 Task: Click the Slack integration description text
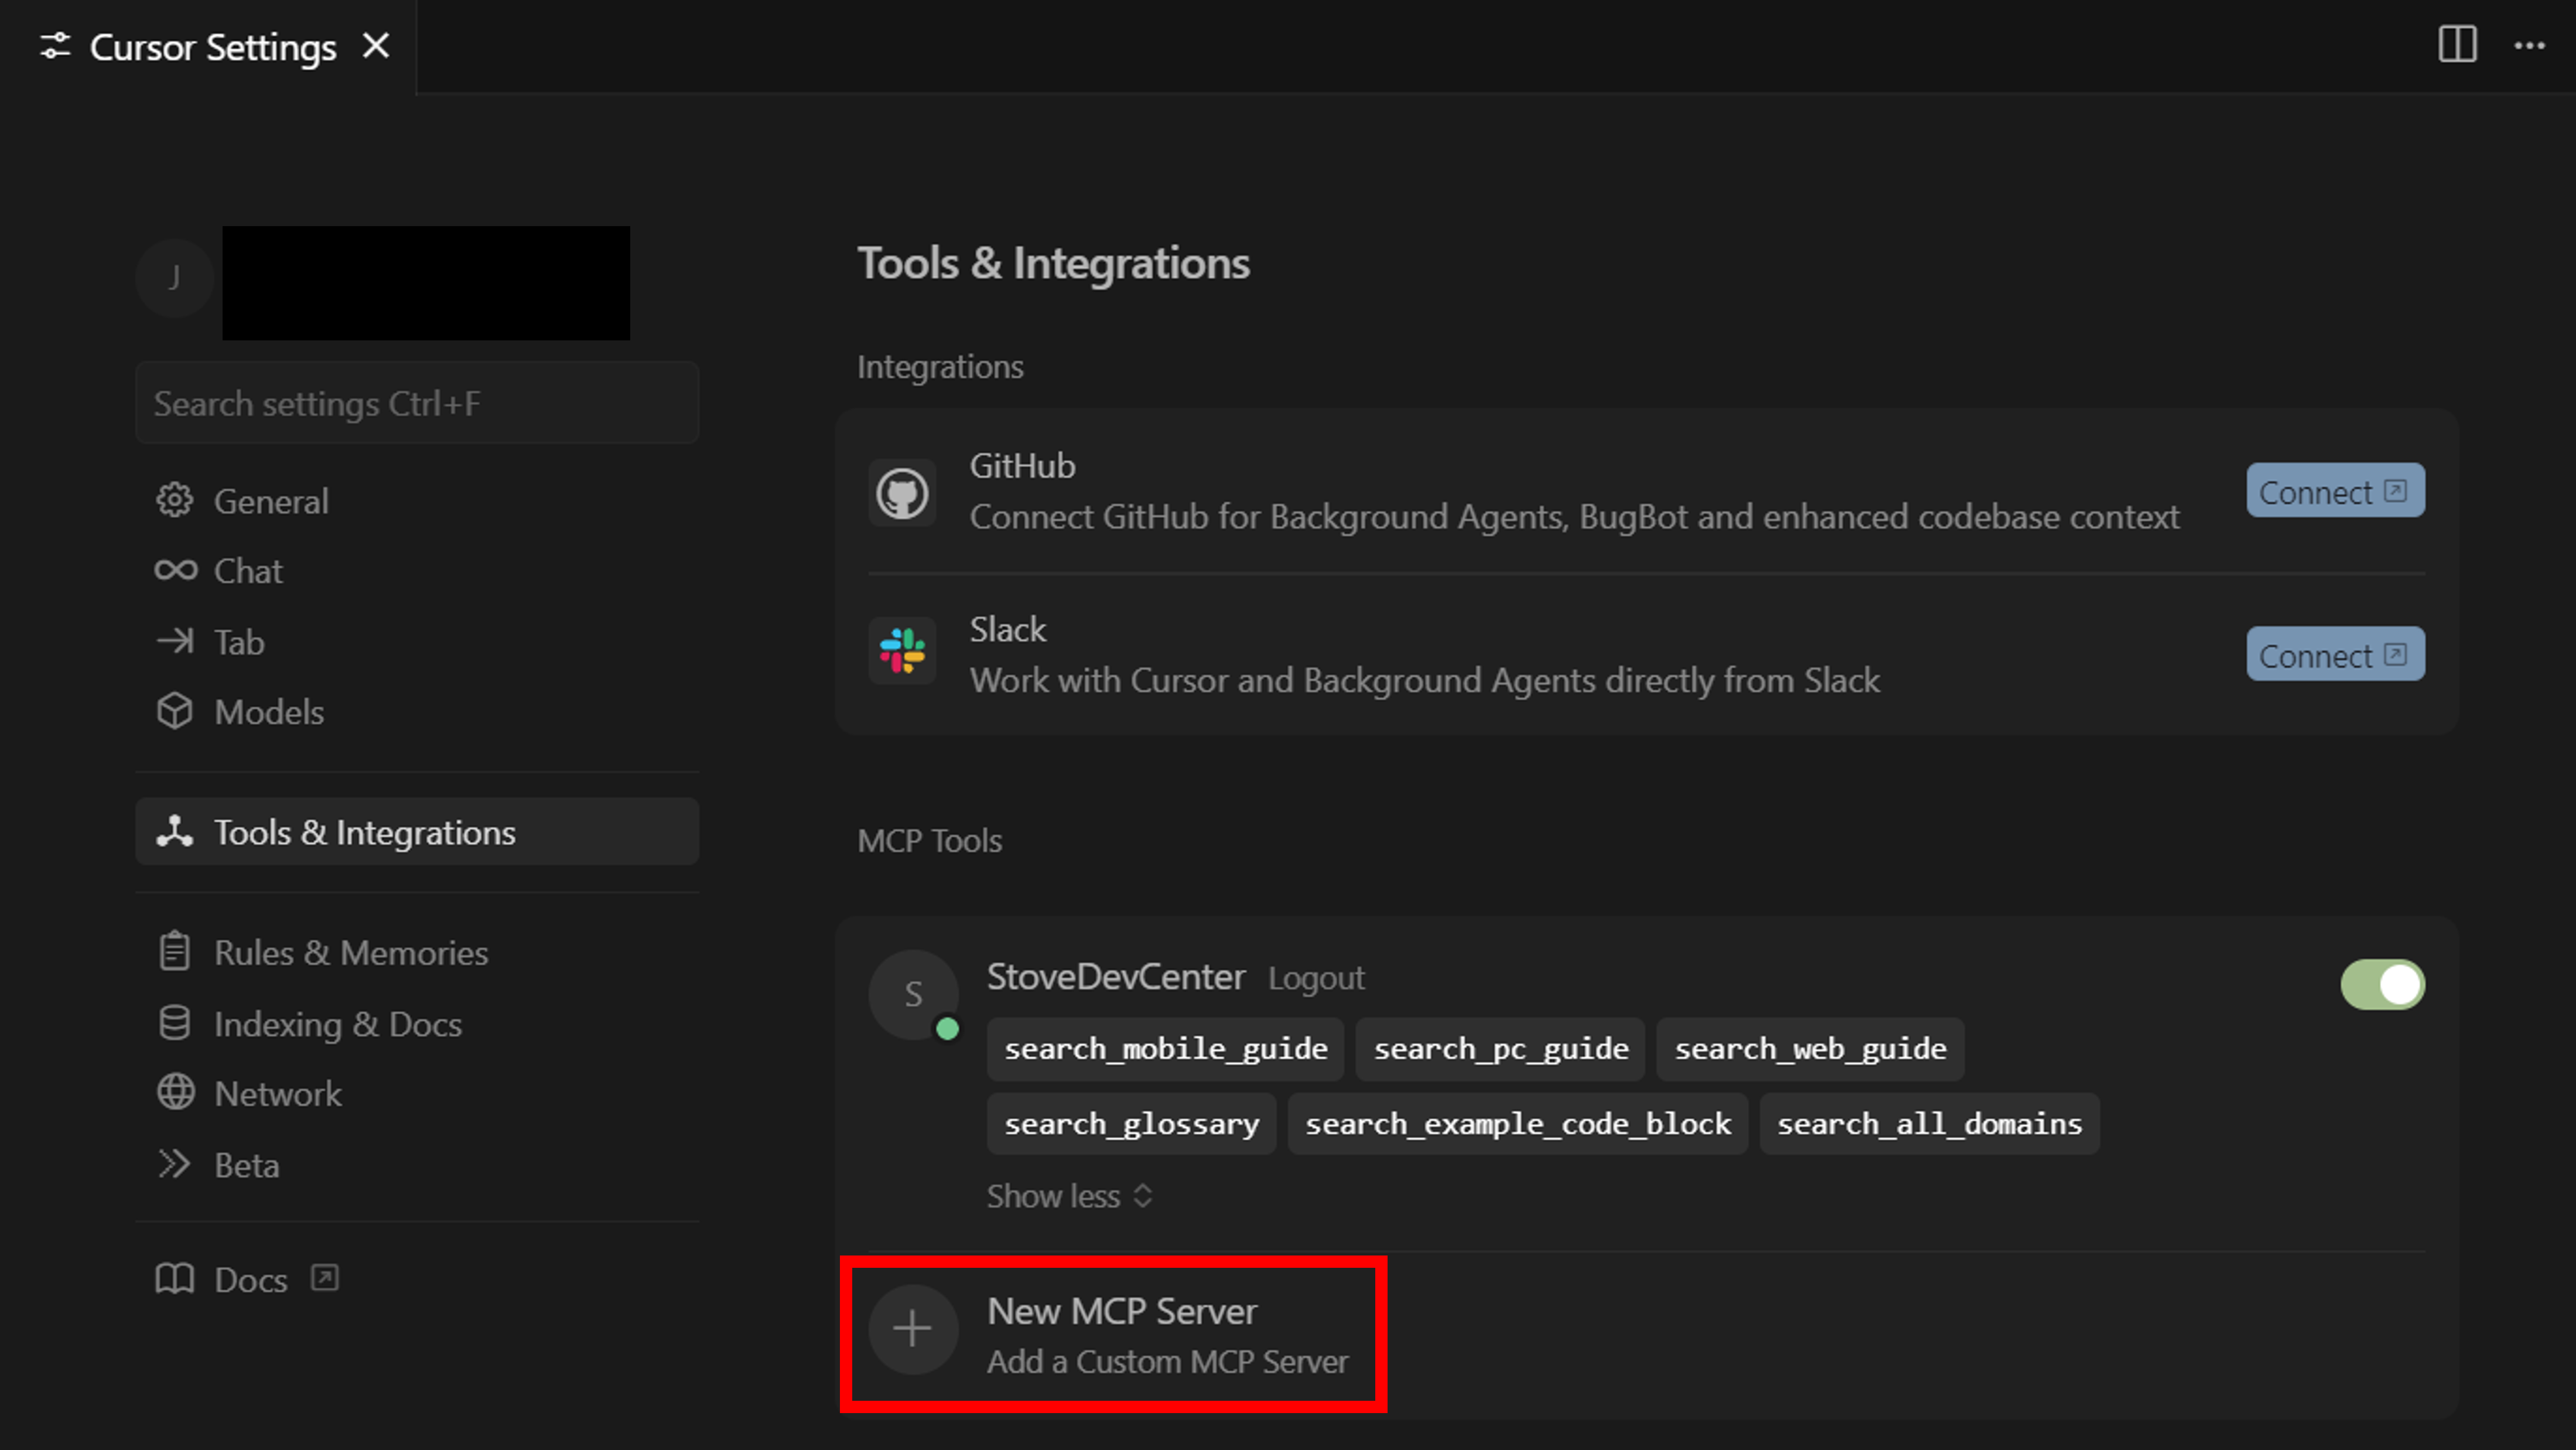tap(1425, 681)
